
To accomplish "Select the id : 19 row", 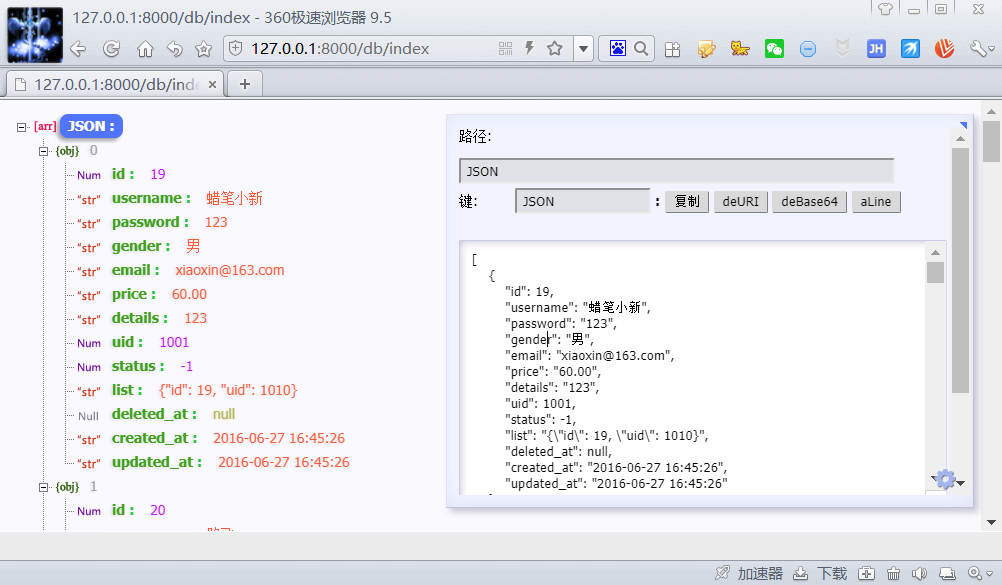I will click(121, 174).
